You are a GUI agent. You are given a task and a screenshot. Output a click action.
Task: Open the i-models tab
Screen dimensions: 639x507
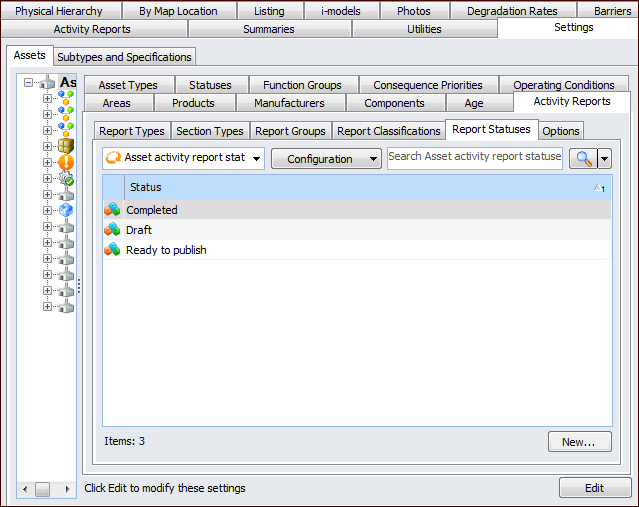point(342,11)
